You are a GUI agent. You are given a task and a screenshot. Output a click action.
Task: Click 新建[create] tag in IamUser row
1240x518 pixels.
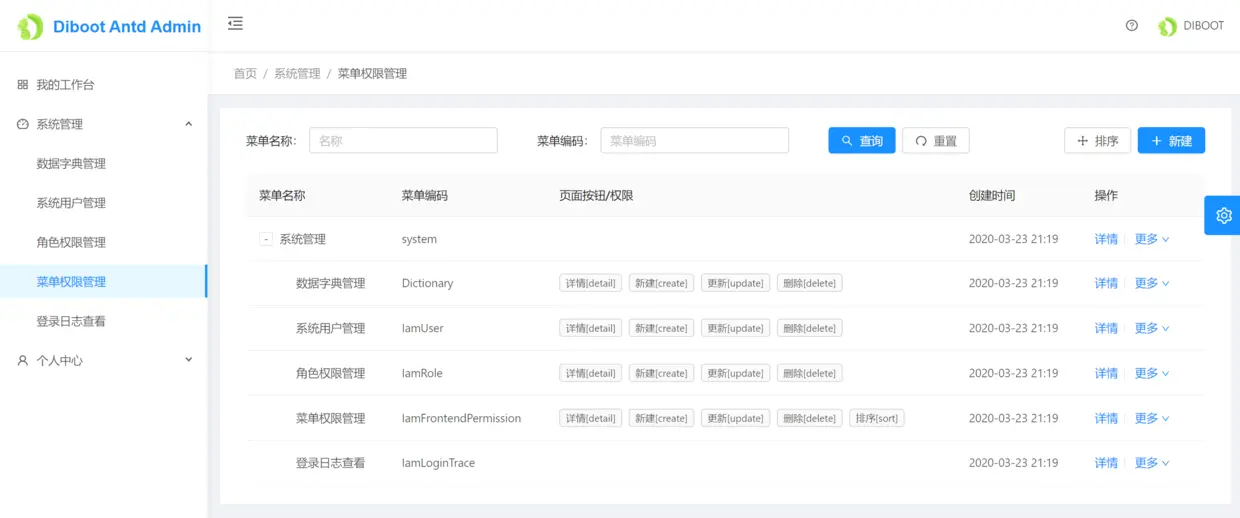coord(661,328)
